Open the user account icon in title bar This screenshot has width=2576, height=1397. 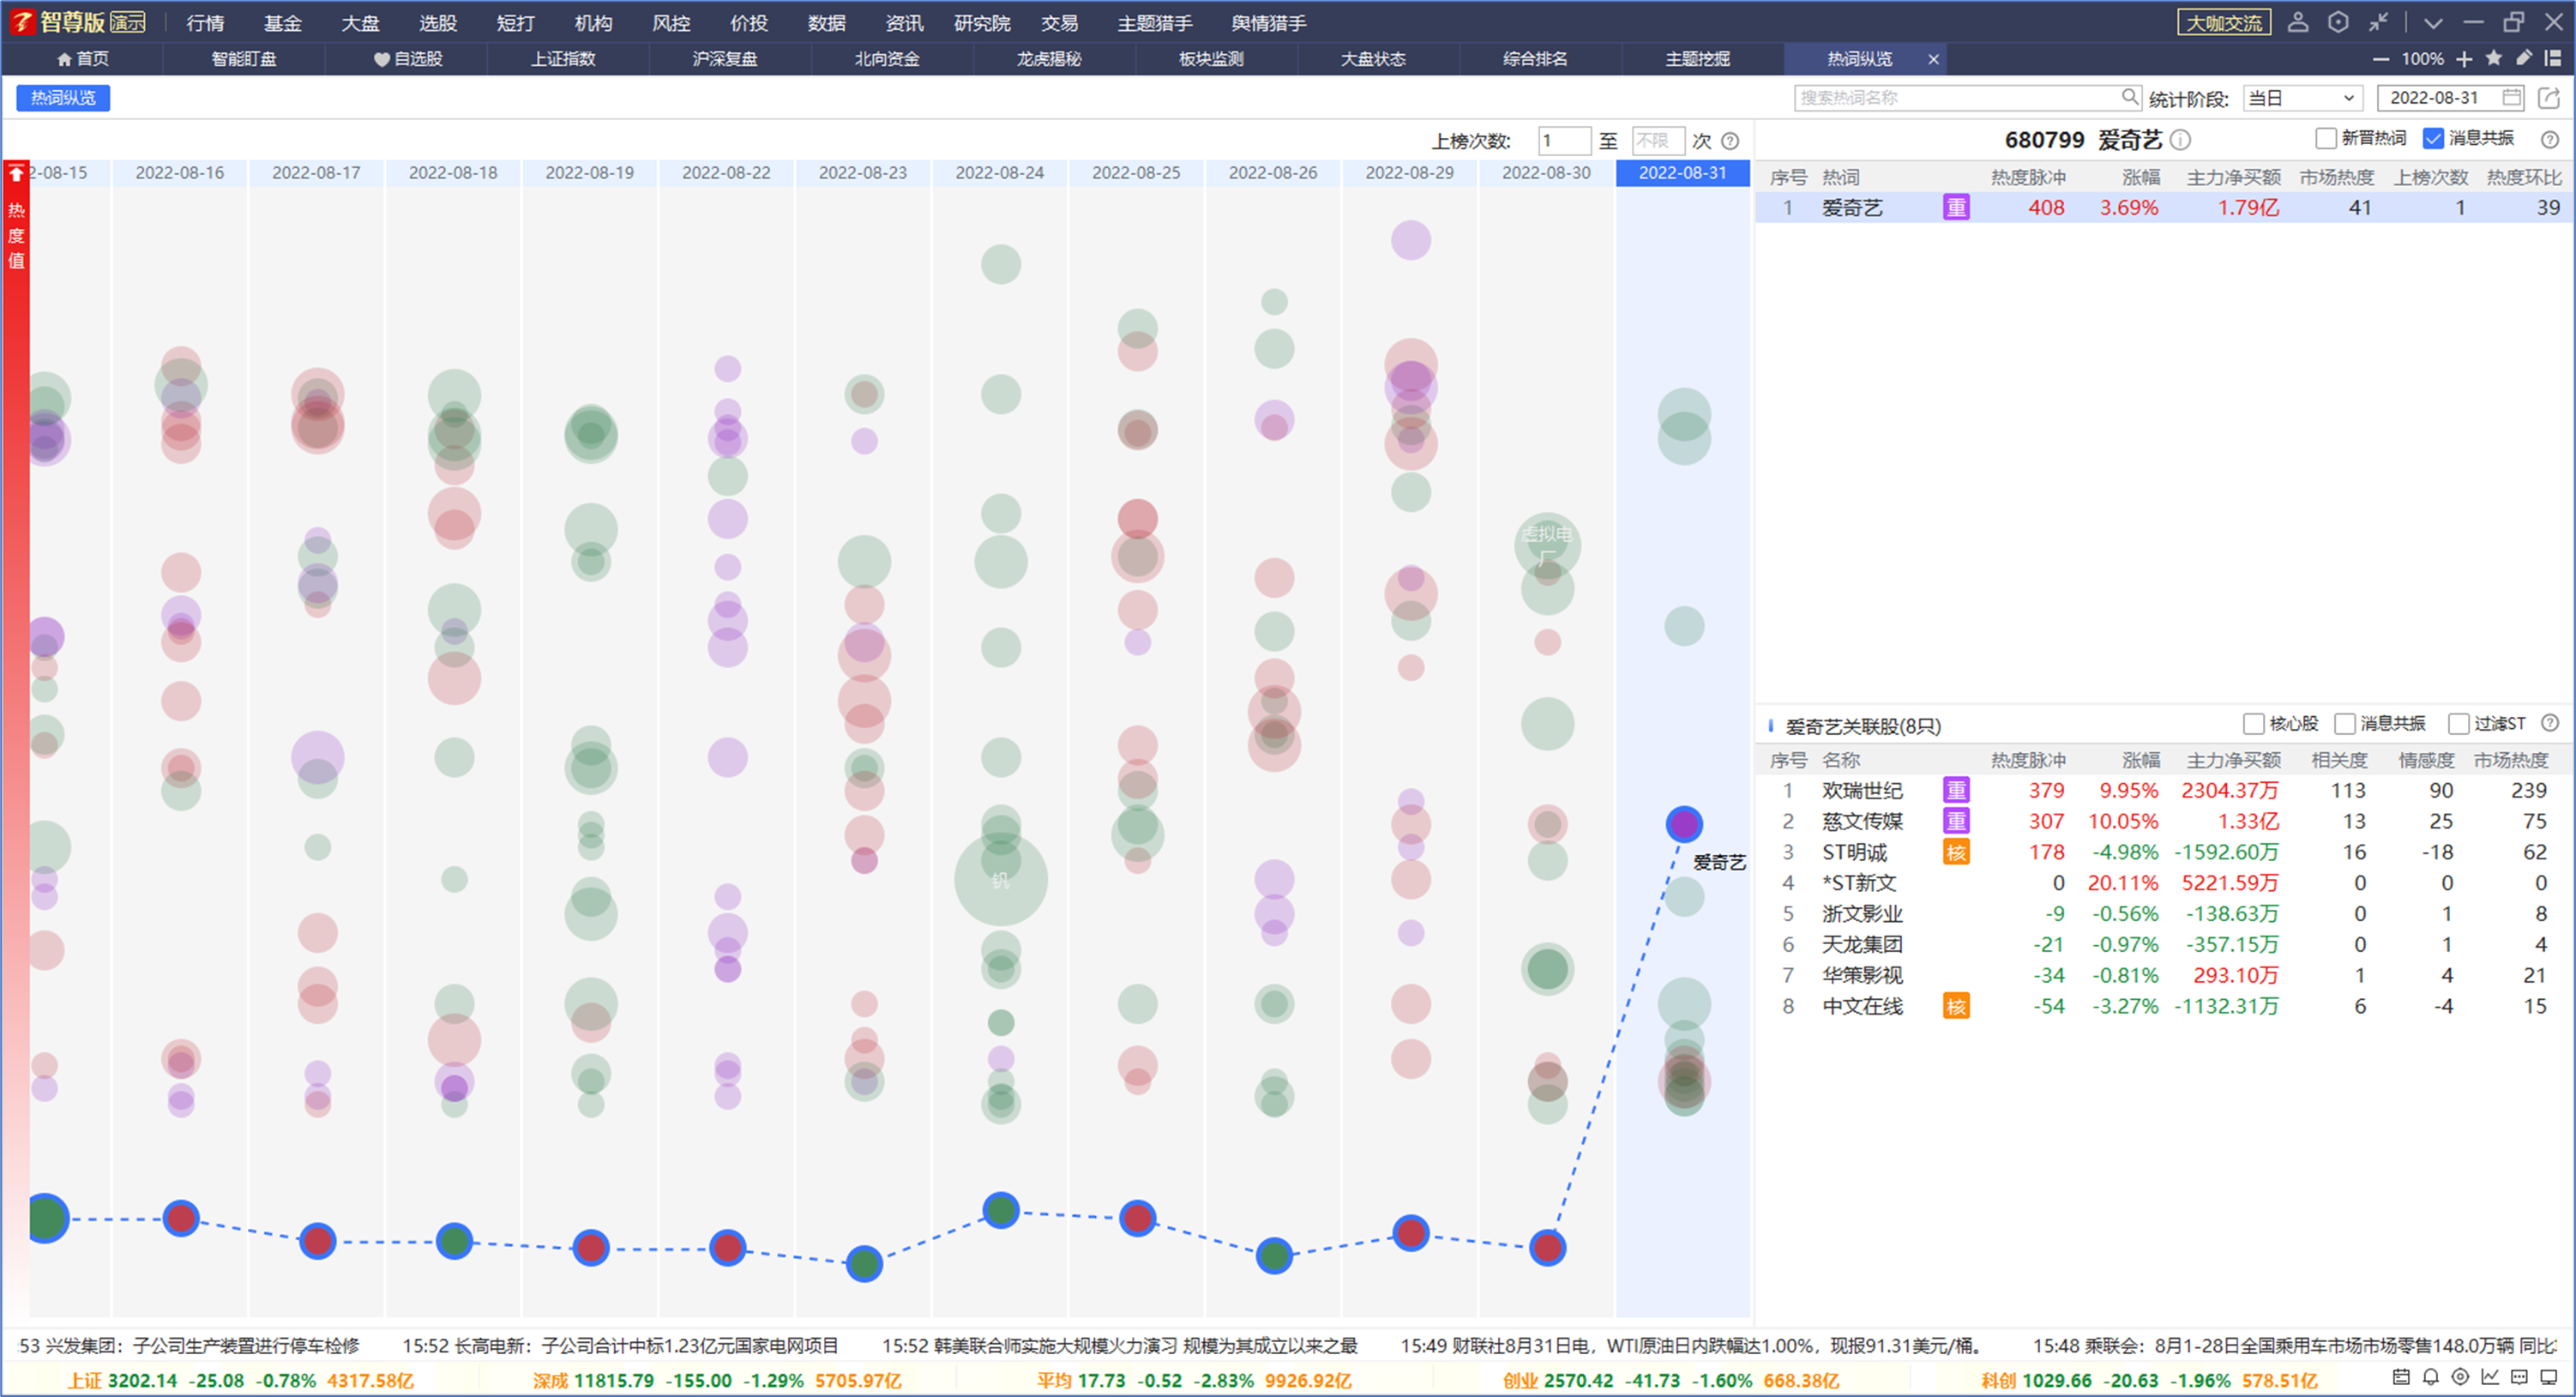(2298, 22)
